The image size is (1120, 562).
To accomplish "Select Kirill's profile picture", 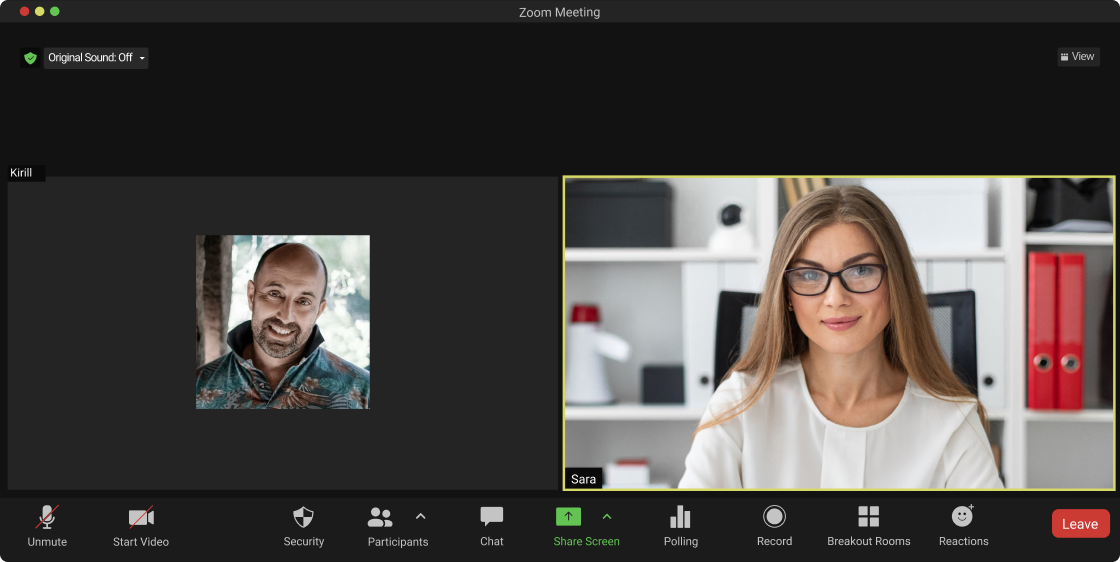I will 283,322.
